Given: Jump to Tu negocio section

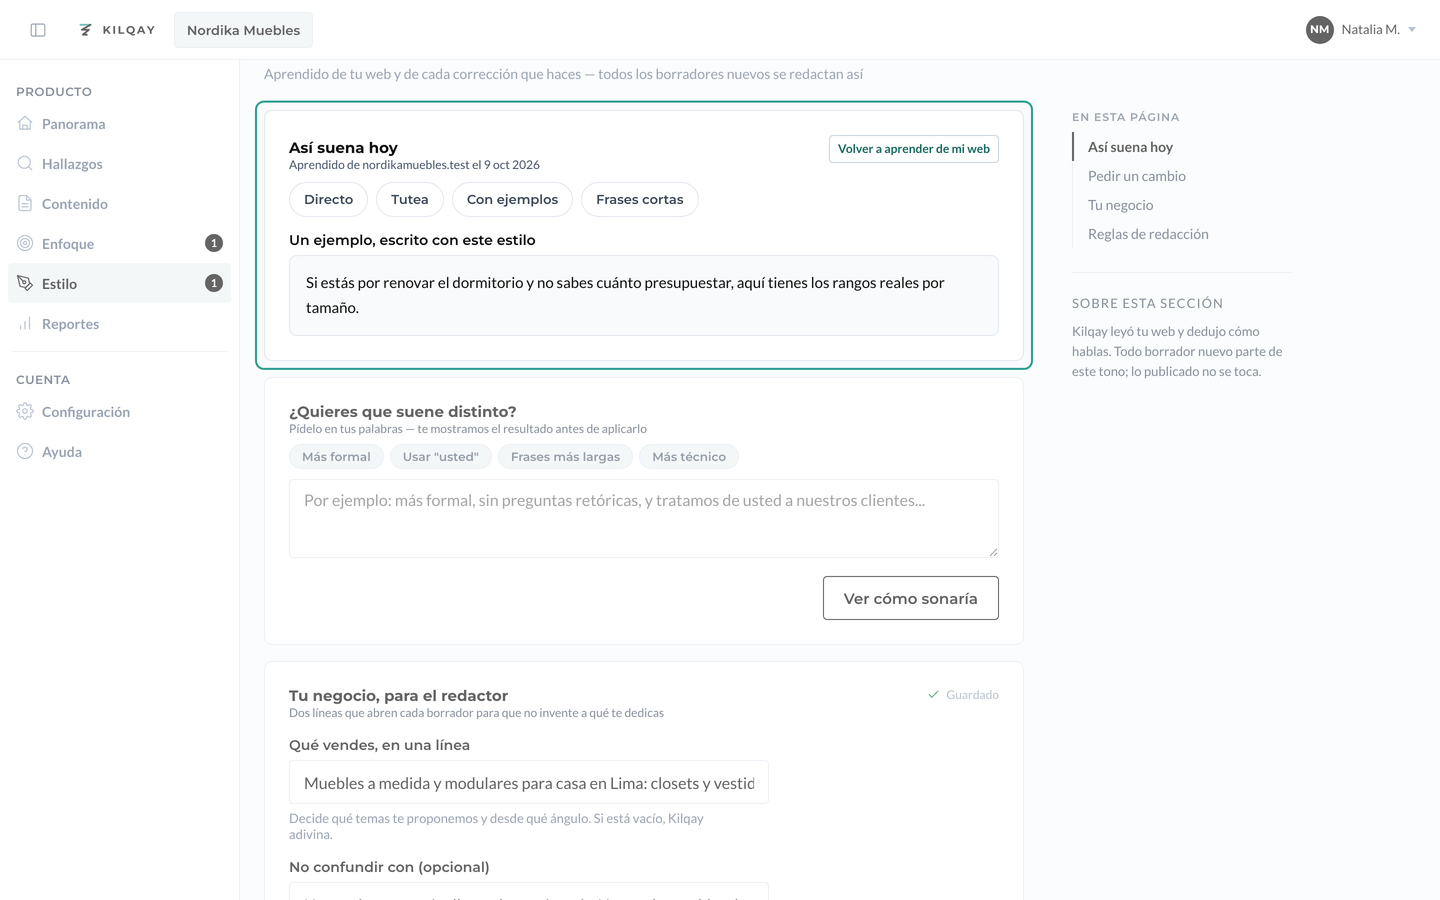Looking at the screenshot, I should click(1121, 205).
